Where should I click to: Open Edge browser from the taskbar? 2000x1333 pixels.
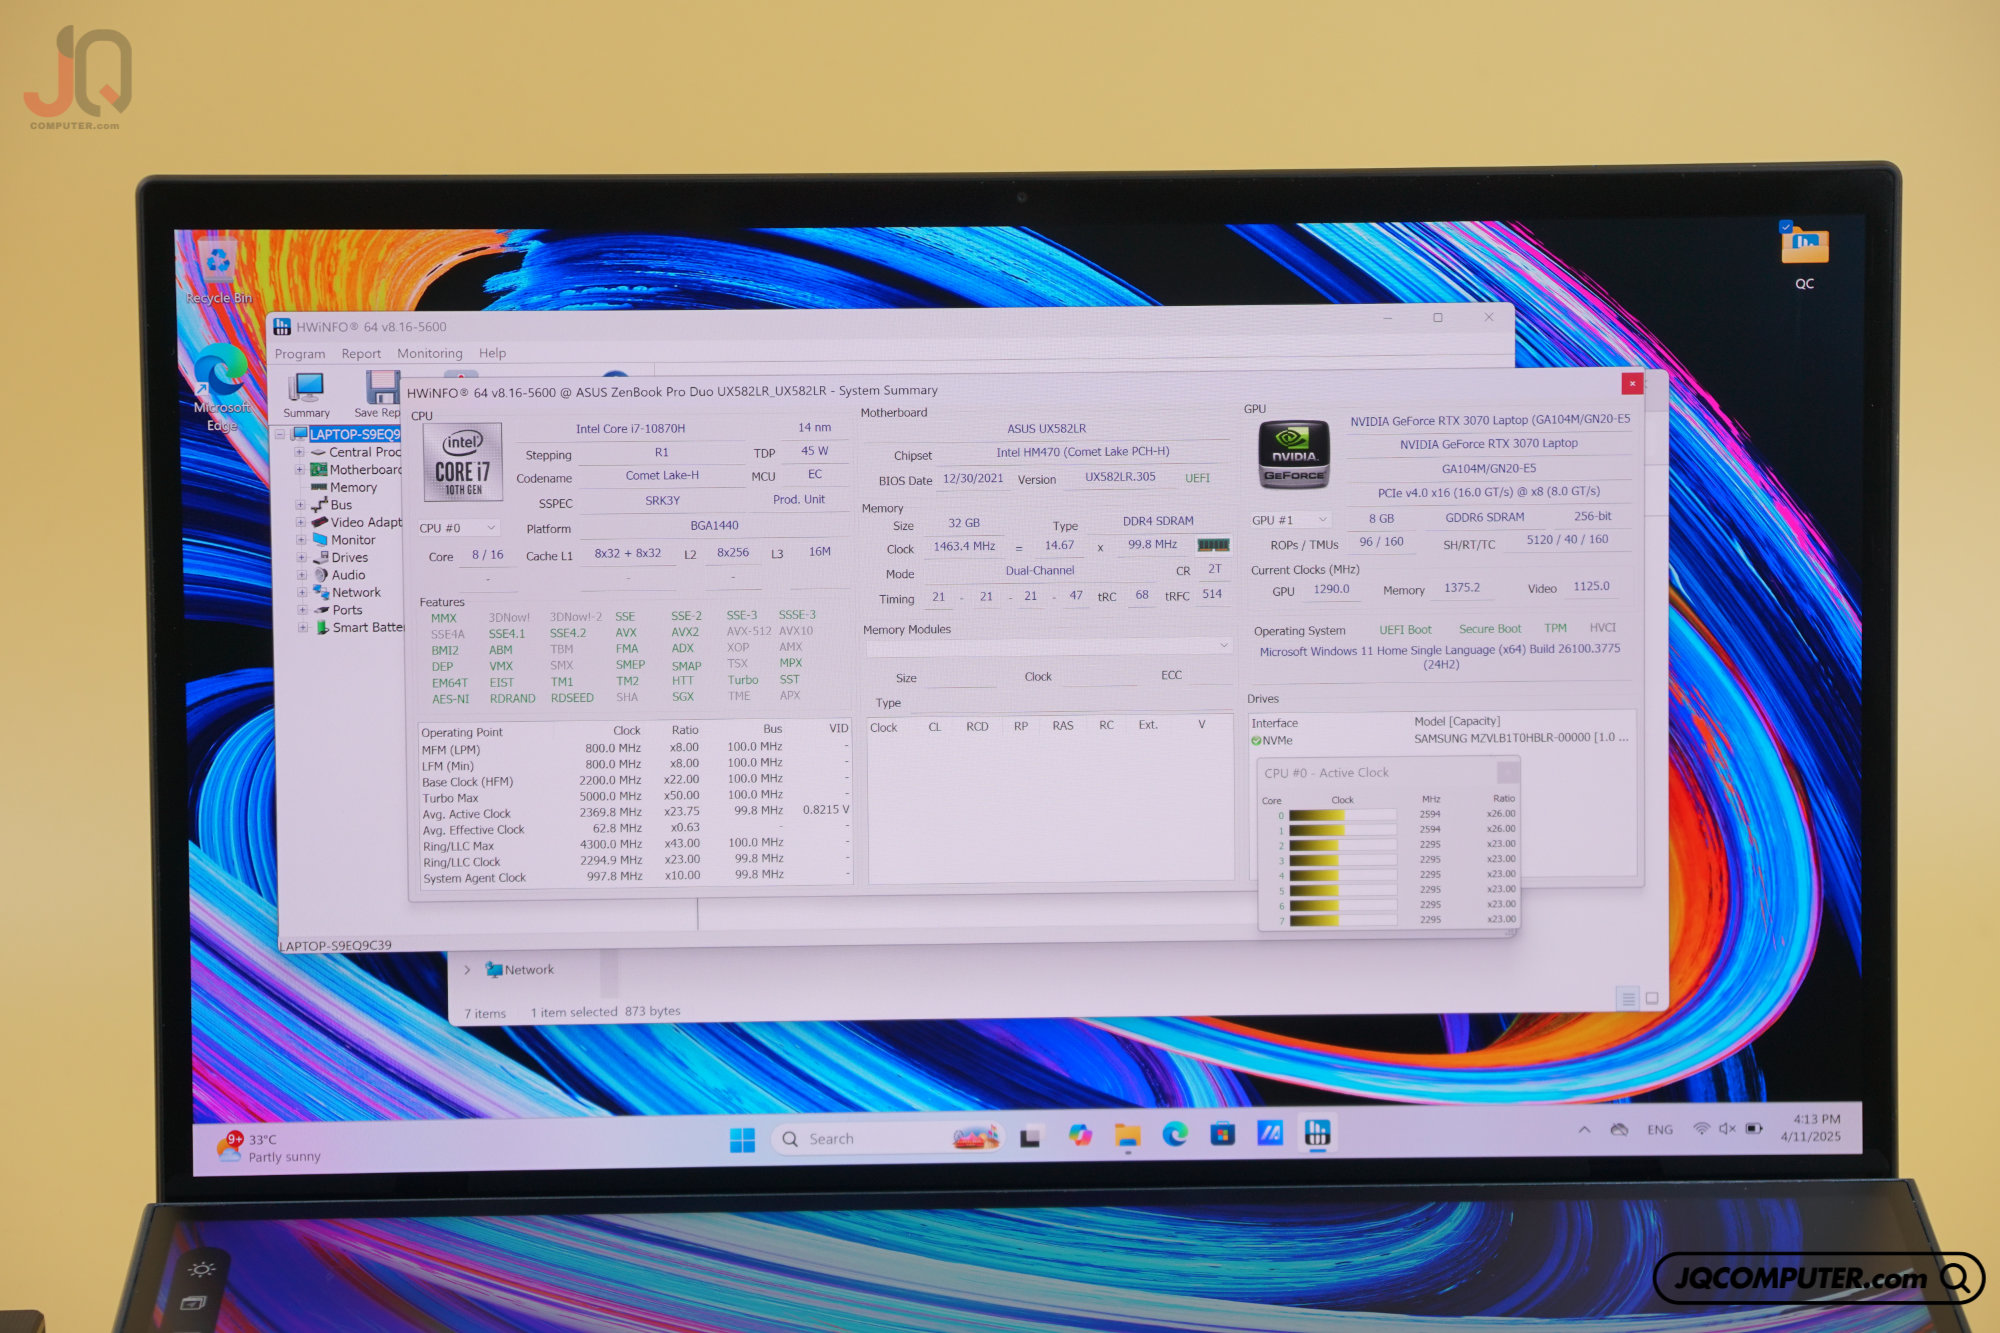tap(1175, 1134)
